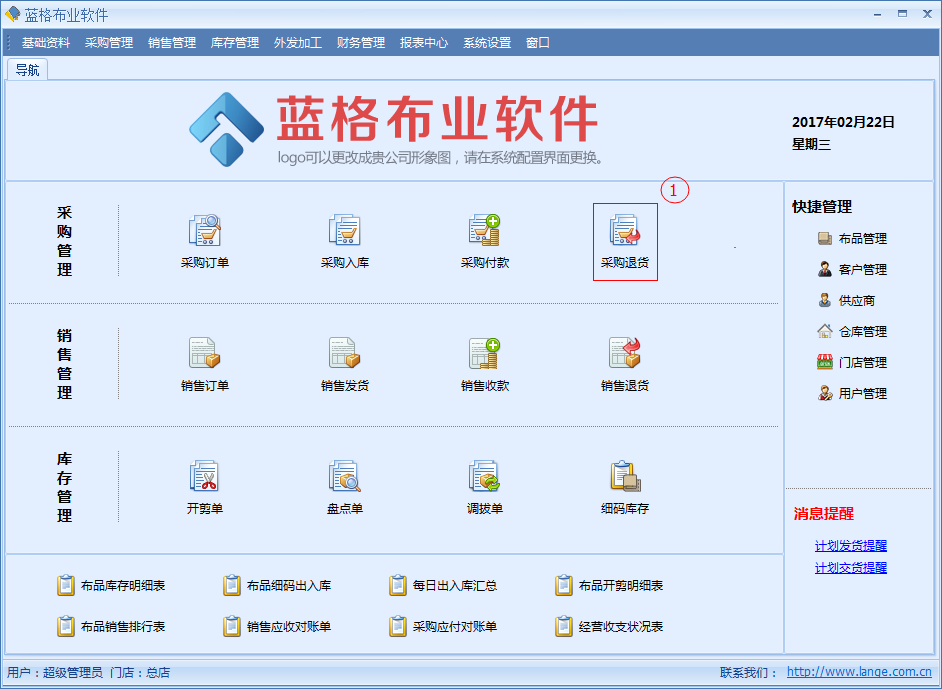
Task: Click the 计划发货提醒 link
Action: click(x=851, y=546)
